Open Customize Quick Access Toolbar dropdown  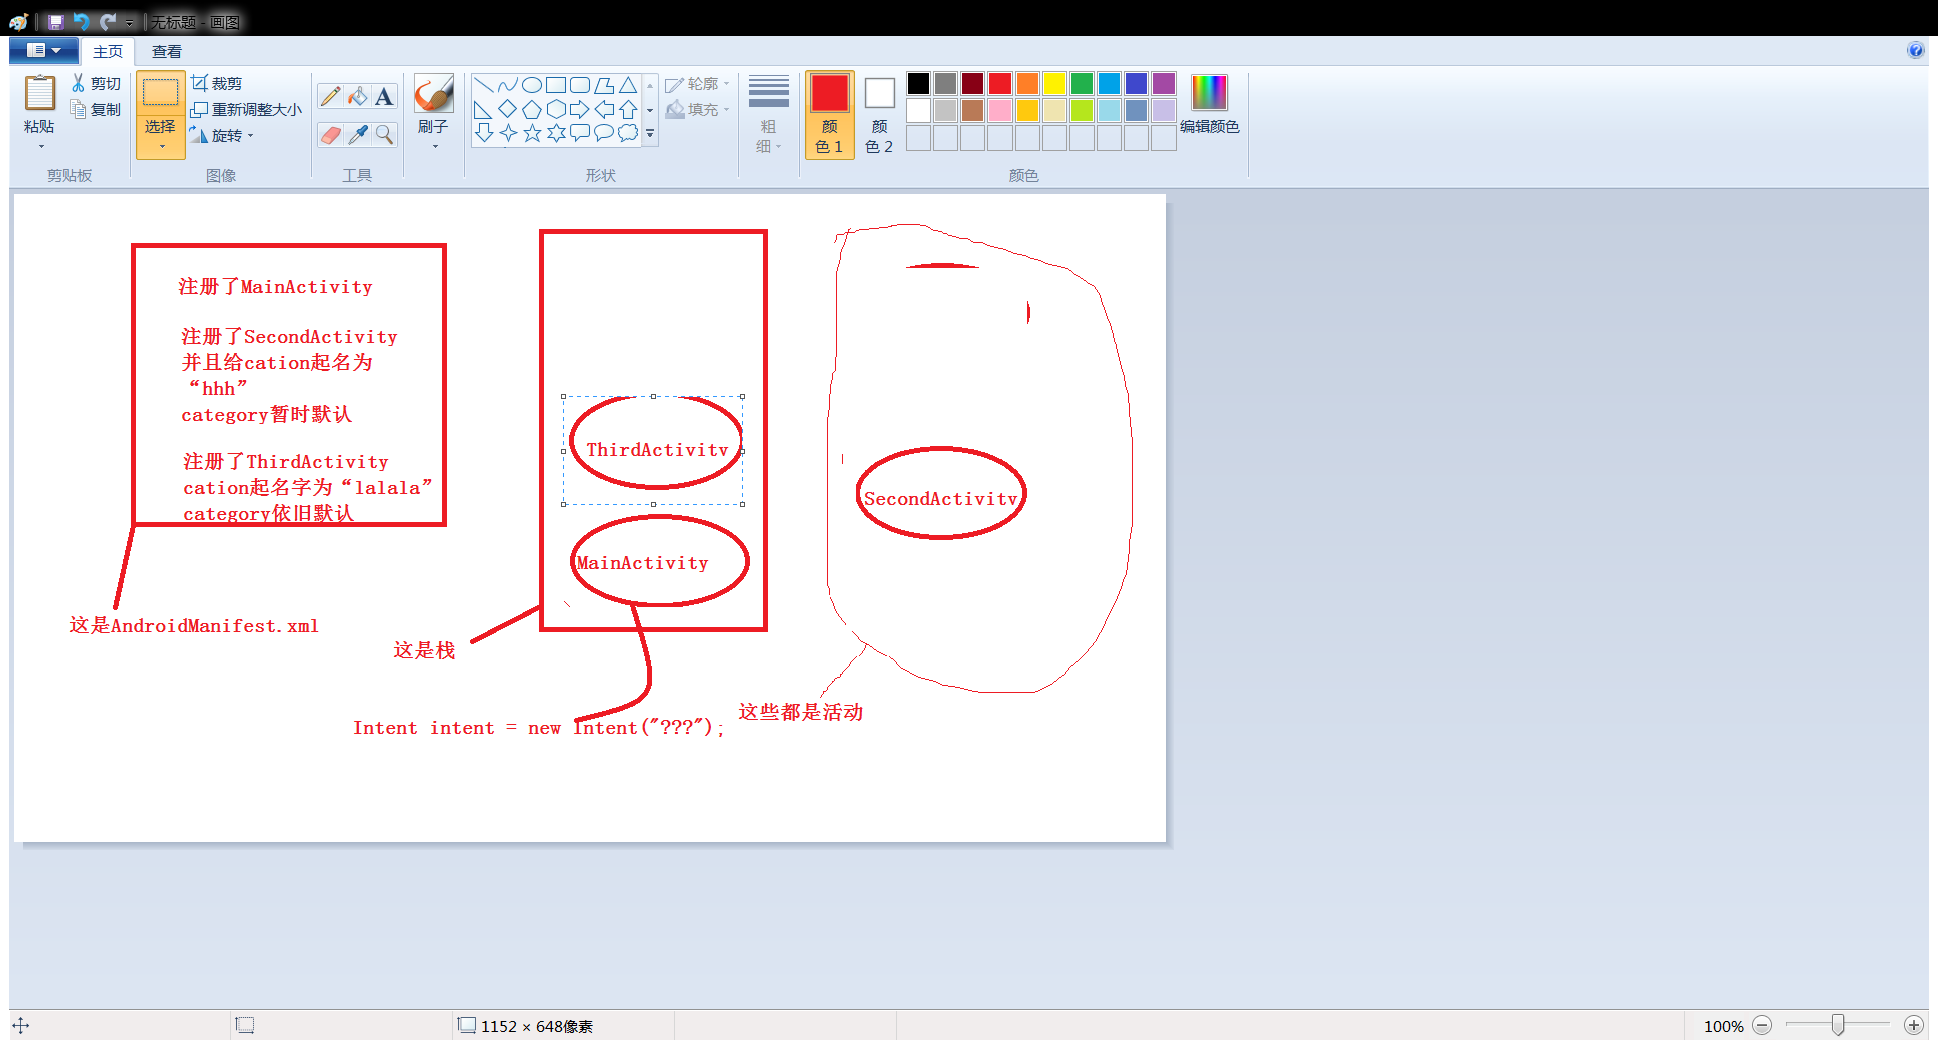click(129, 22)
